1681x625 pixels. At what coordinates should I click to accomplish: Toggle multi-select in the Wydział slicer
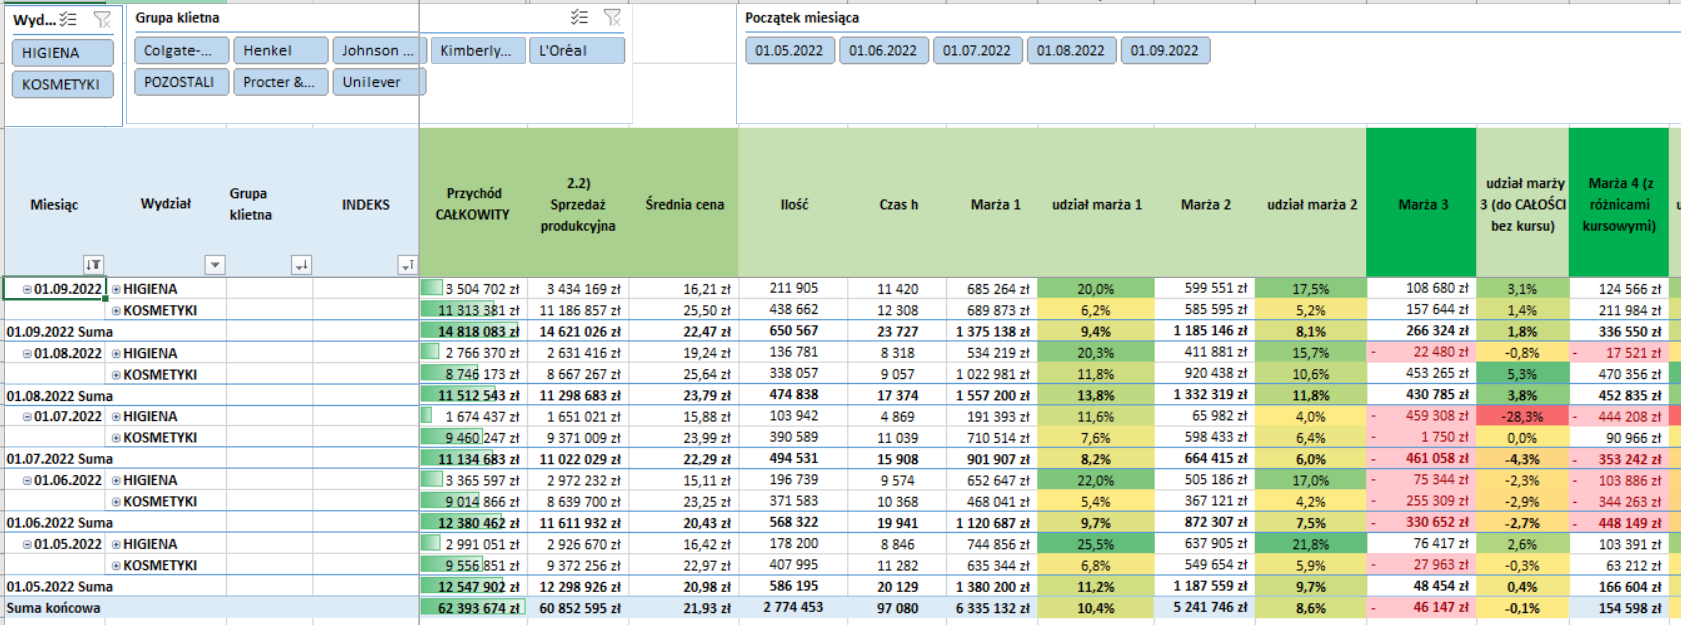click(68, 19)
